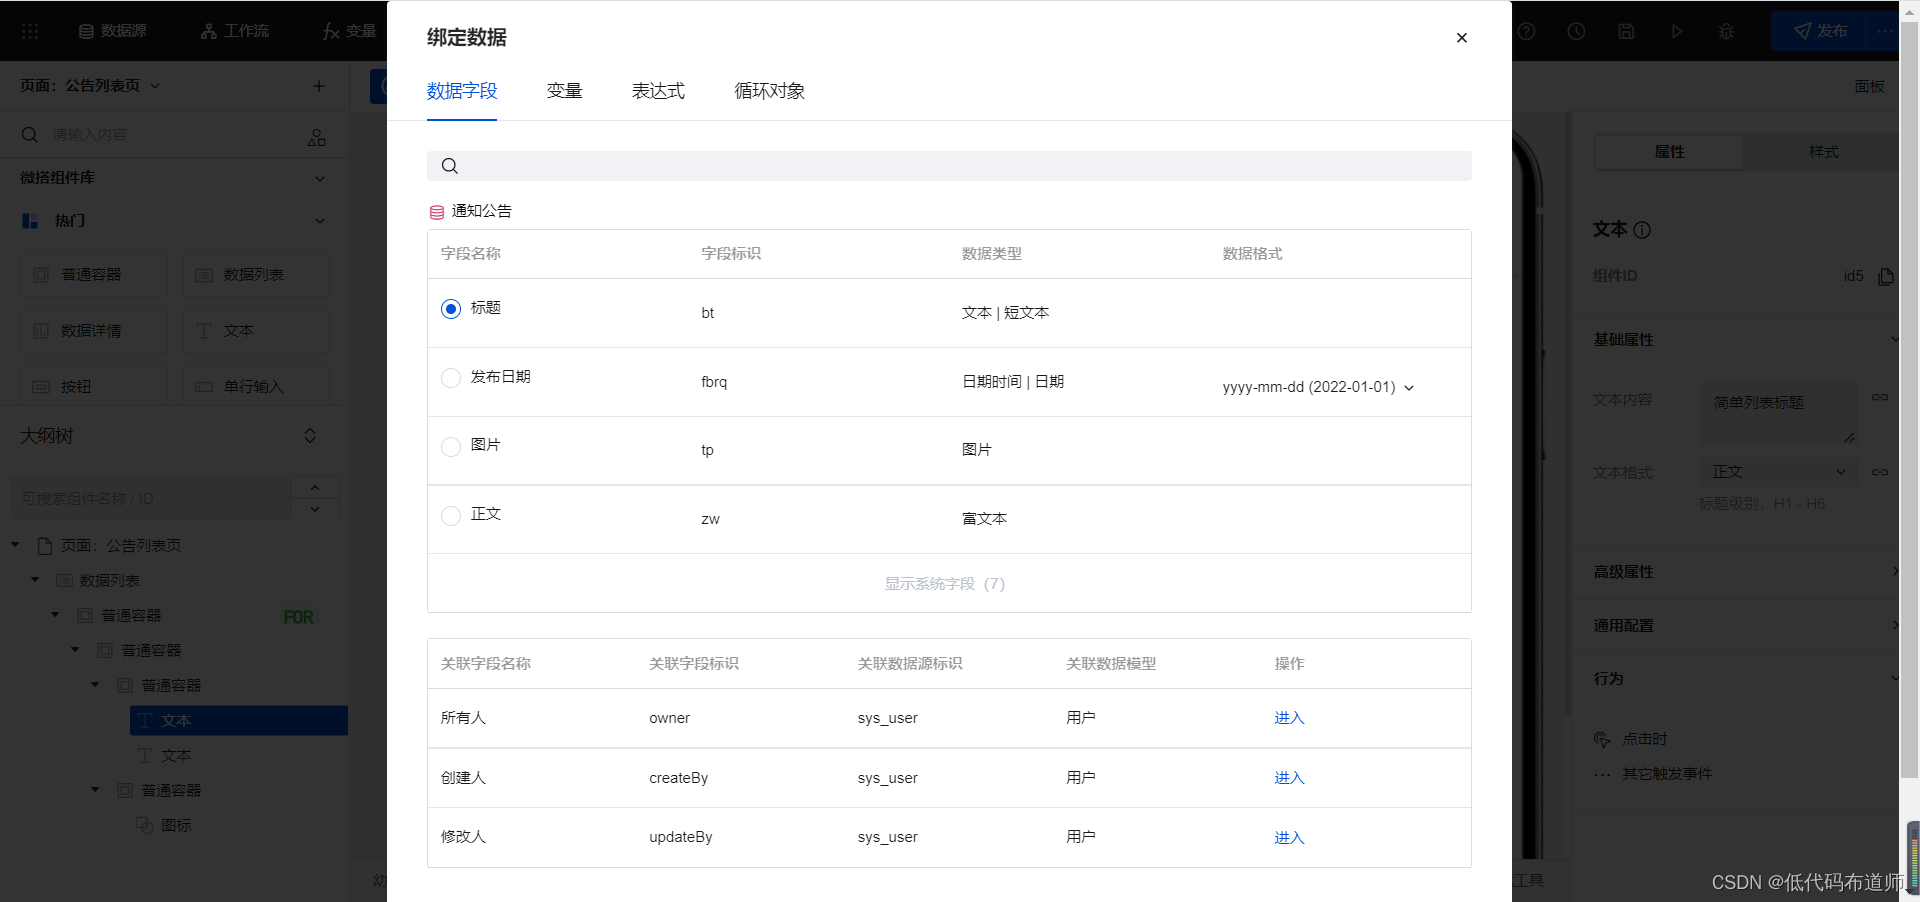Select the 文本 component tile

[256, 331]
